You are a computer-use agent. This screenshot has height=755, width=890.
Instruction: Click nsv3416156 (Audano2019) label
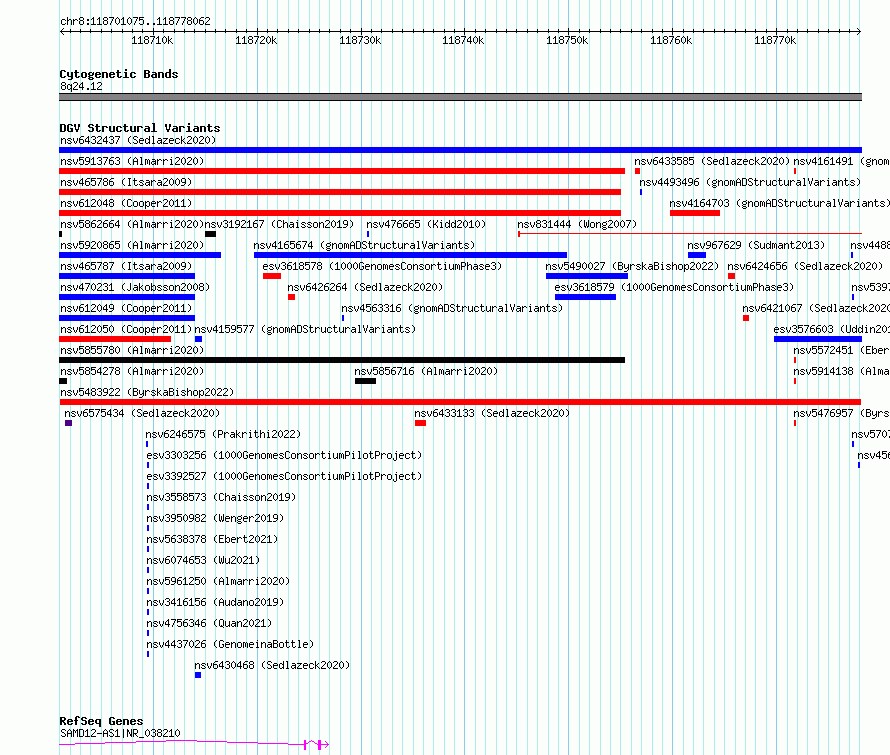pos(215,602)
